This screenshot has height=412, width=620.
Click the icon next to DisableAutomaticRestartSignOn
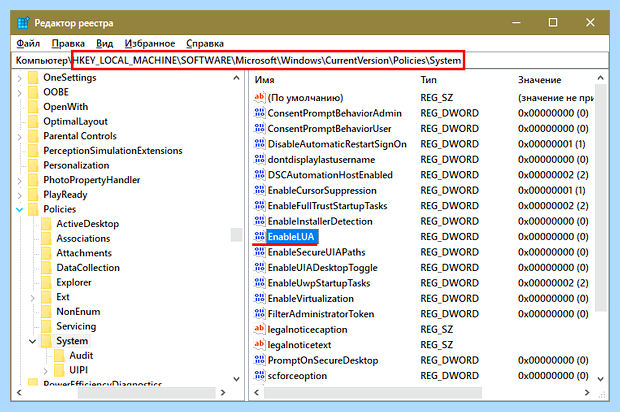click(259, 144)
